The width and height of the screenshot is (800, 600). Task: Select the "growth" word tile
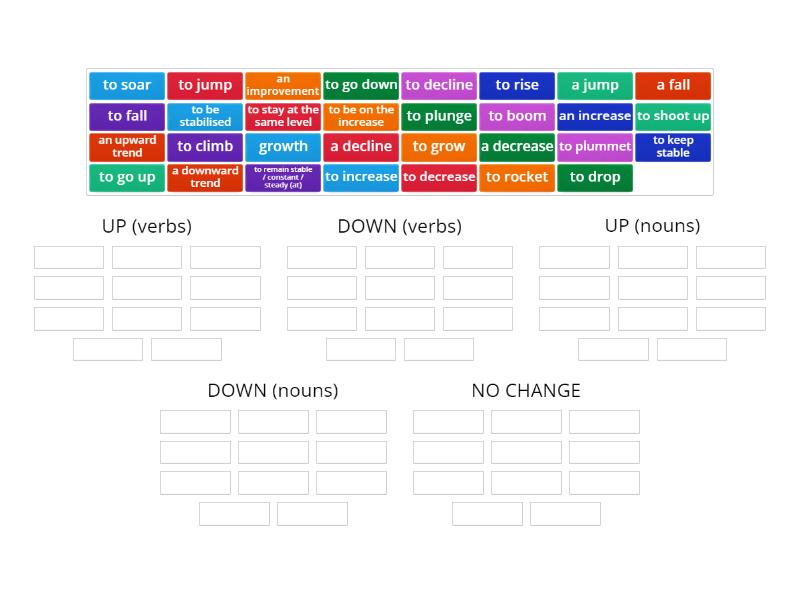coord(283,146)
